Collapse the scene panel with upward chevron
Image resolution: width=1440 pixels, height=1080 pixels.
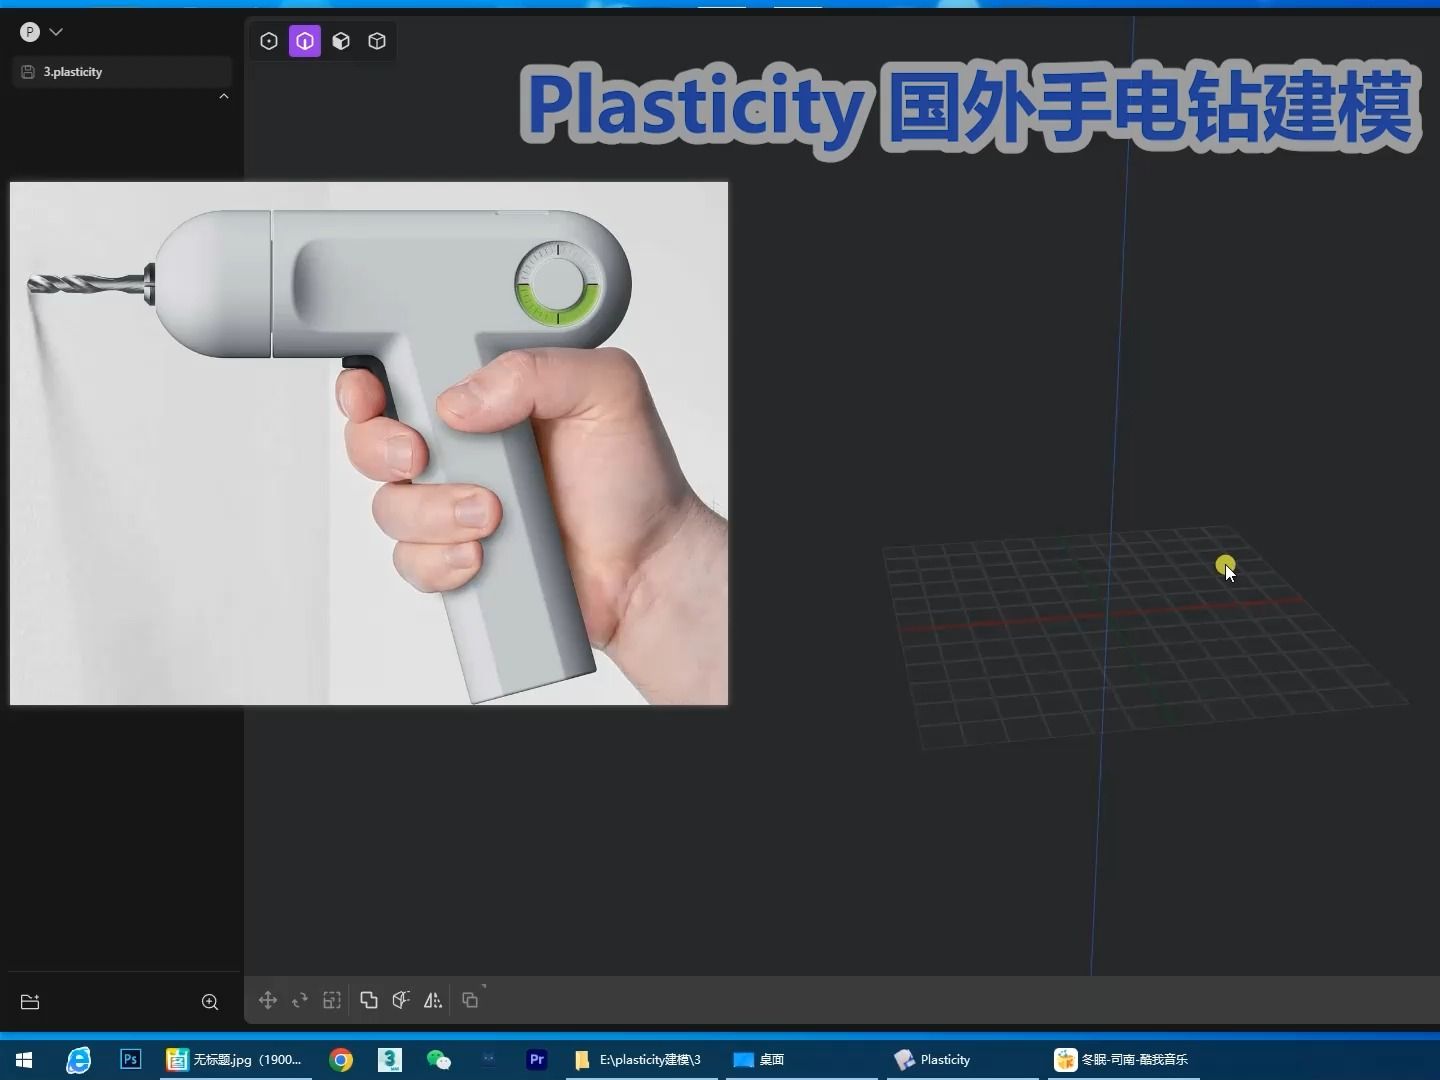[x=224, y=95]
